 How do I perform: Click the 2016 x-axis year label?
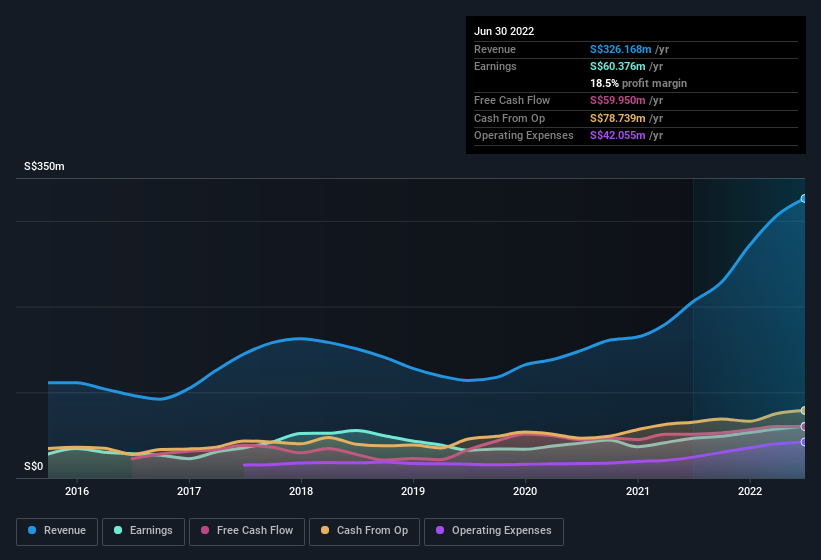click(x=77, y=491)
